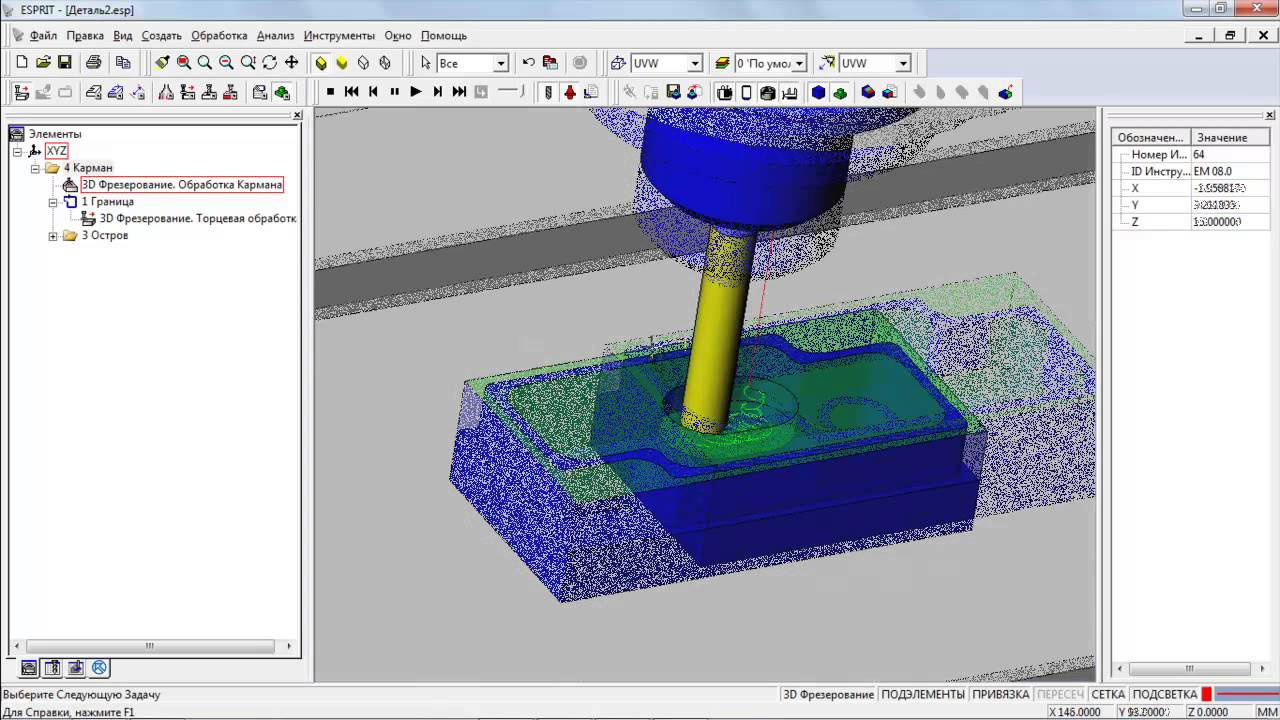Start simulation with the Play button
The image size is (1280, 720).
(415, 91)
